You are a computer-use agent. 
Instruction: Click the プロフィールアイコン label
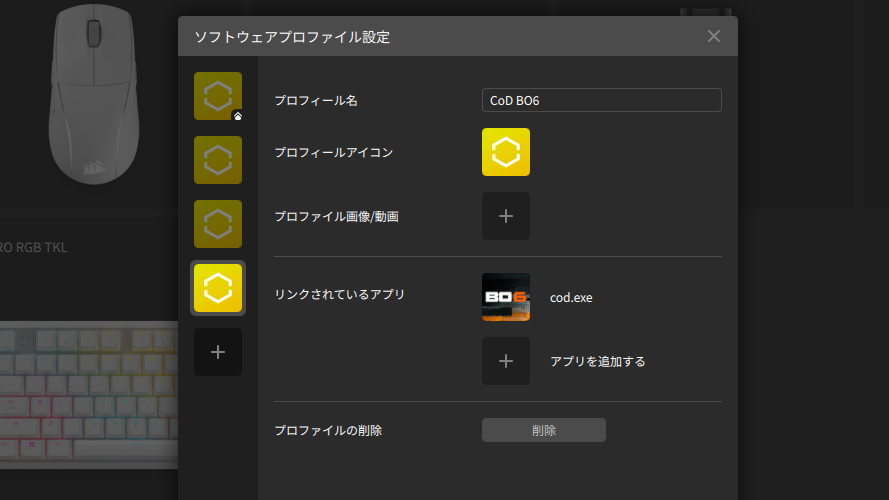coord(333,152)
